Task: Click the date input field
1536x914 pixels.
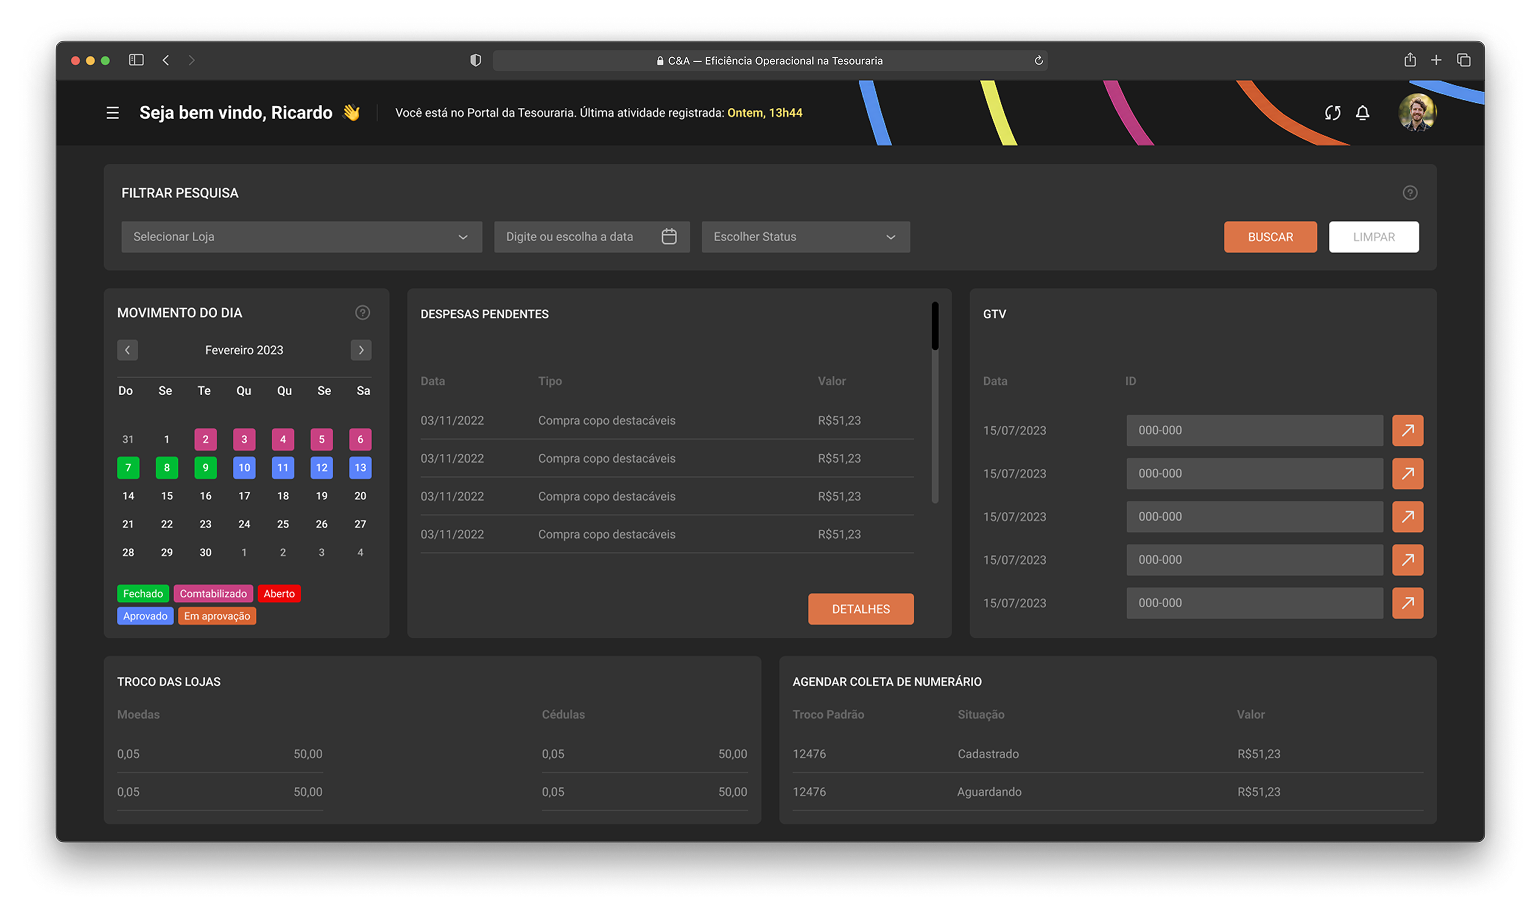Action: 592,237
